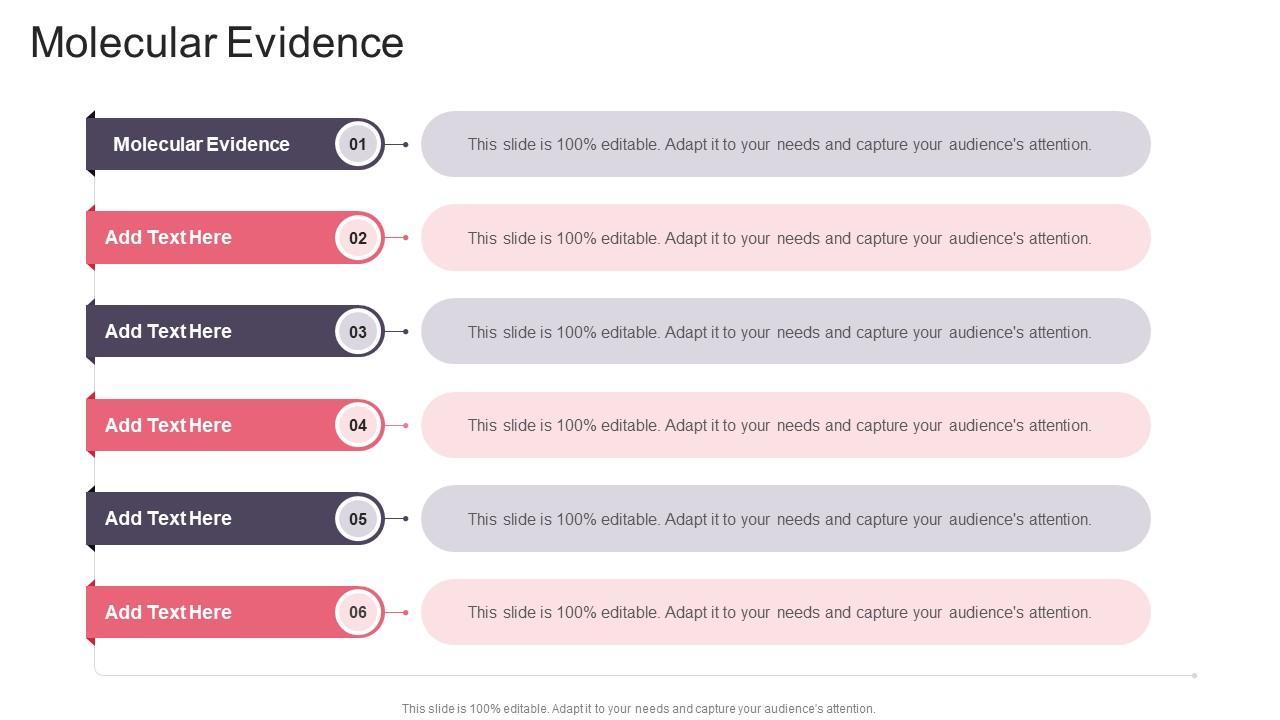Click the 03 number circle

358,332
